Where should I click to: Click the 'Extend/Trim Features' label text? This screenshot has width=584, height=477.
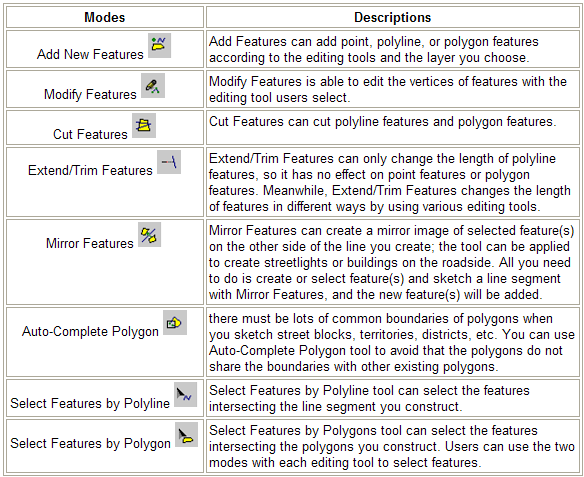(90, 170)
